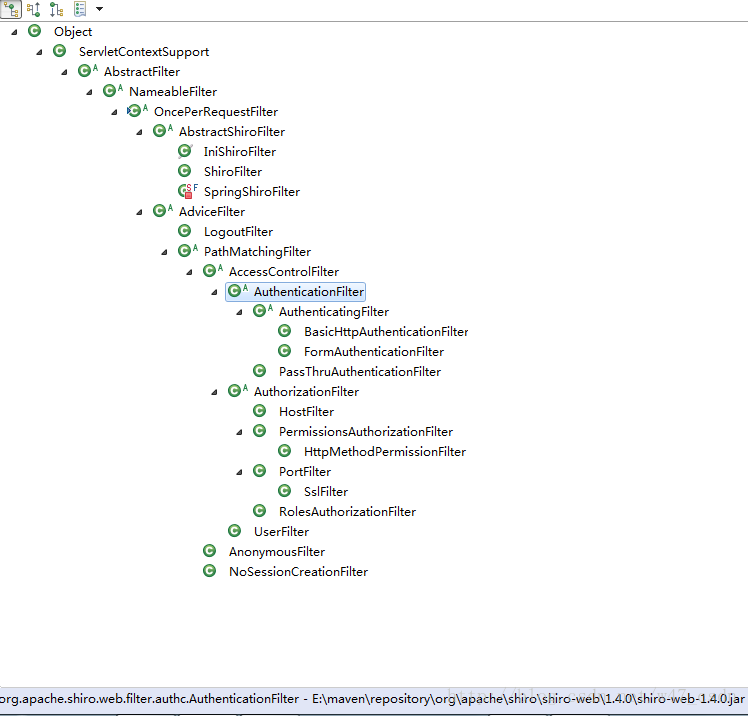
Task: Select the SpringShiroFilter tree label
Action: (252, 192)
